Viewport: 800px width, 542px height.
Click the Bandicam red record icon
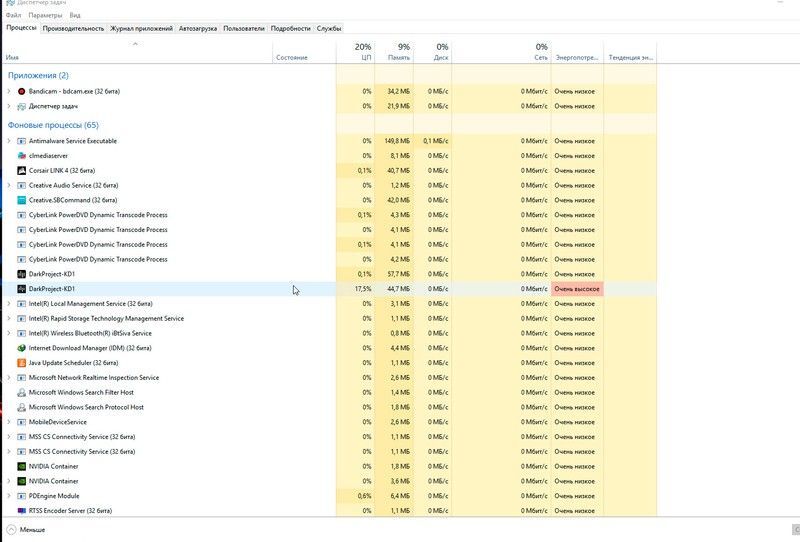21,91
